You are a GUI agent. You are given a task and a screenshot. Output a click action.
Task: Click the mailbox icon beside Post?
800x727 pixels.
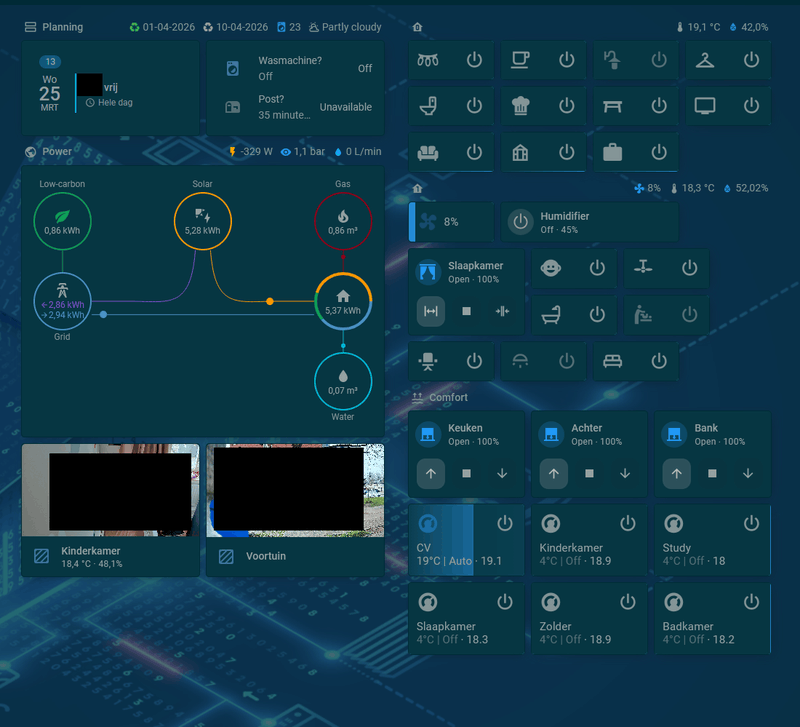pos(233,107)
